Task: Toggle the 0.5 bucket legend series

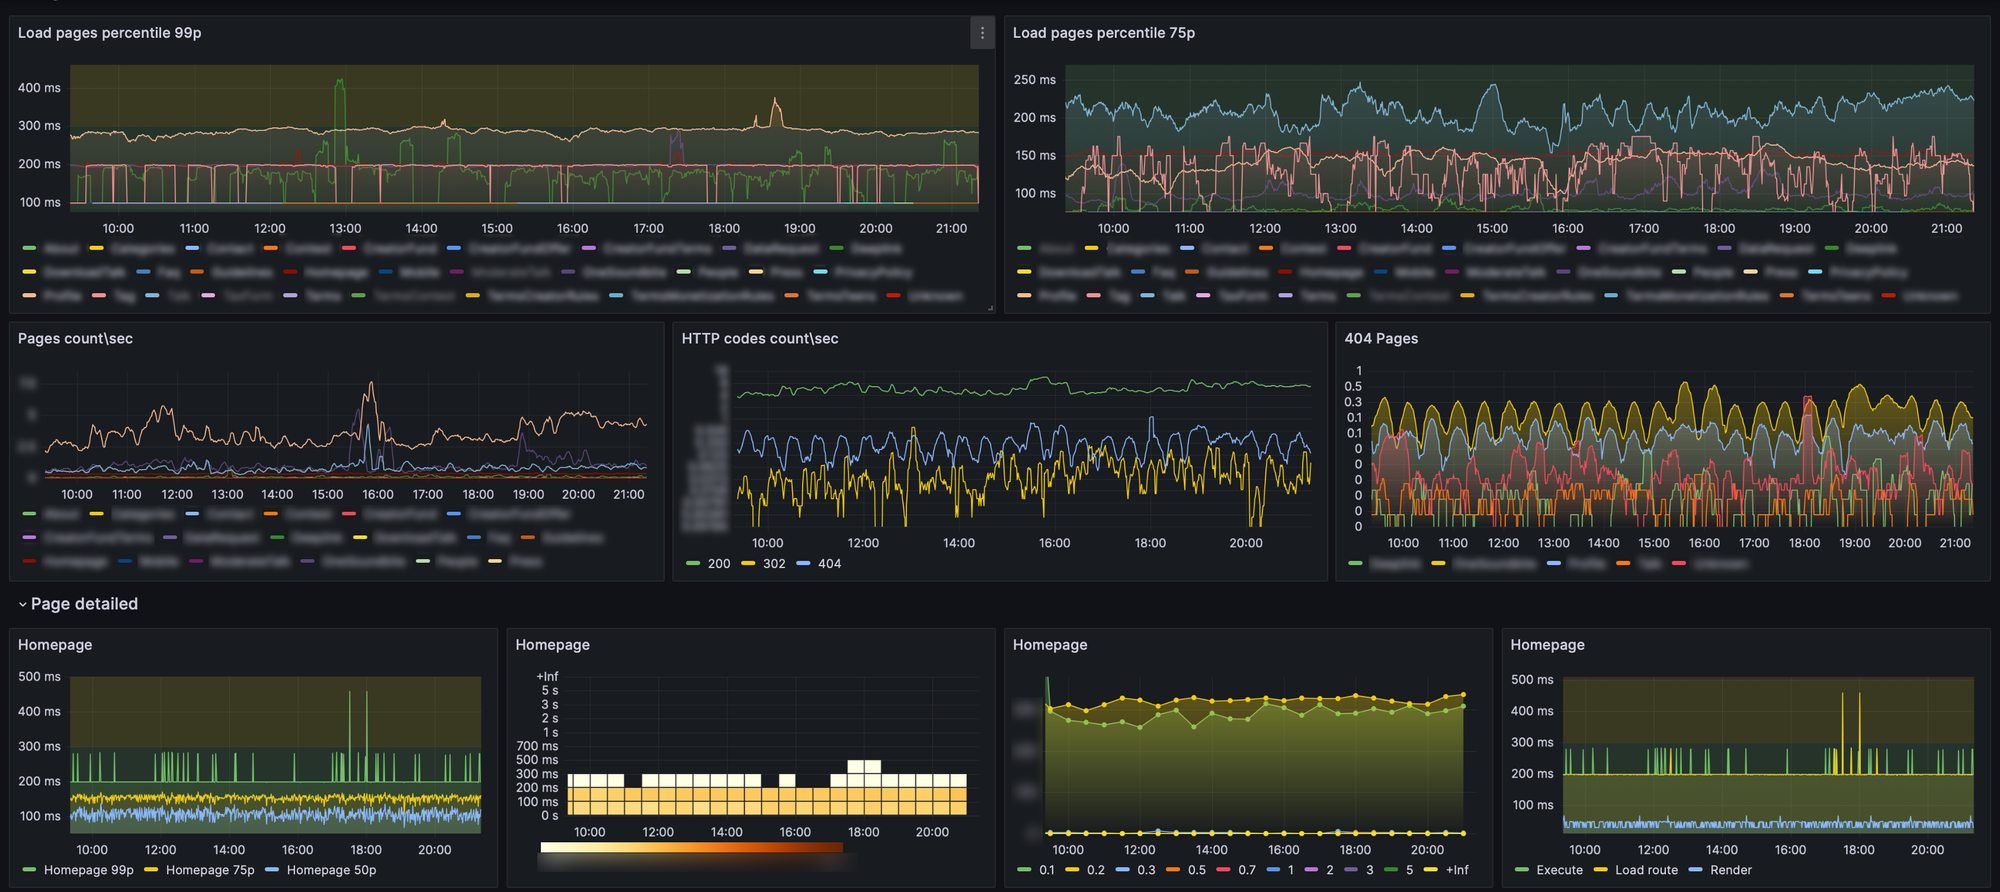Action: point(1196,870)
